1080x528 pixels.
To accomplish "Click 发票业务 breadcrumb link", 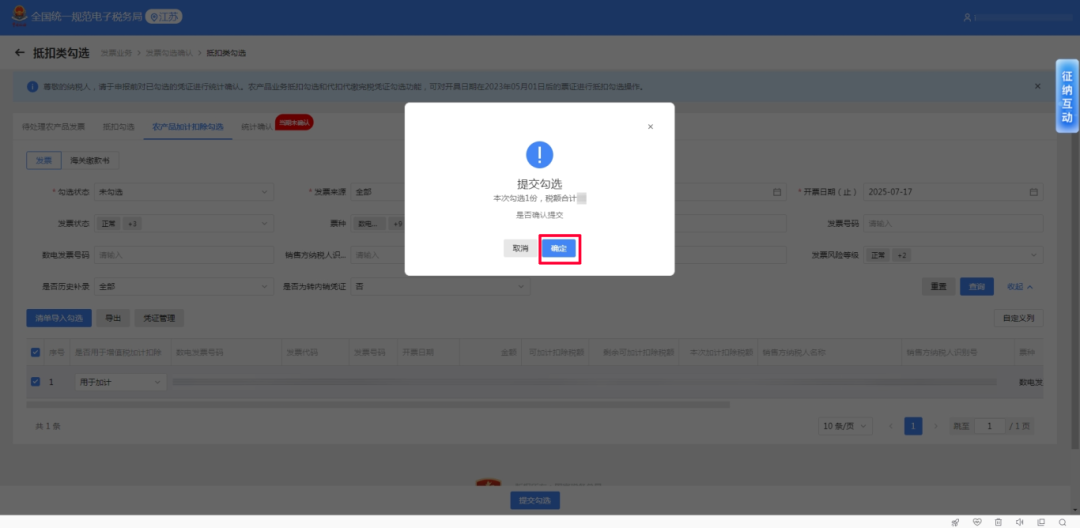I will click(116, 53).
